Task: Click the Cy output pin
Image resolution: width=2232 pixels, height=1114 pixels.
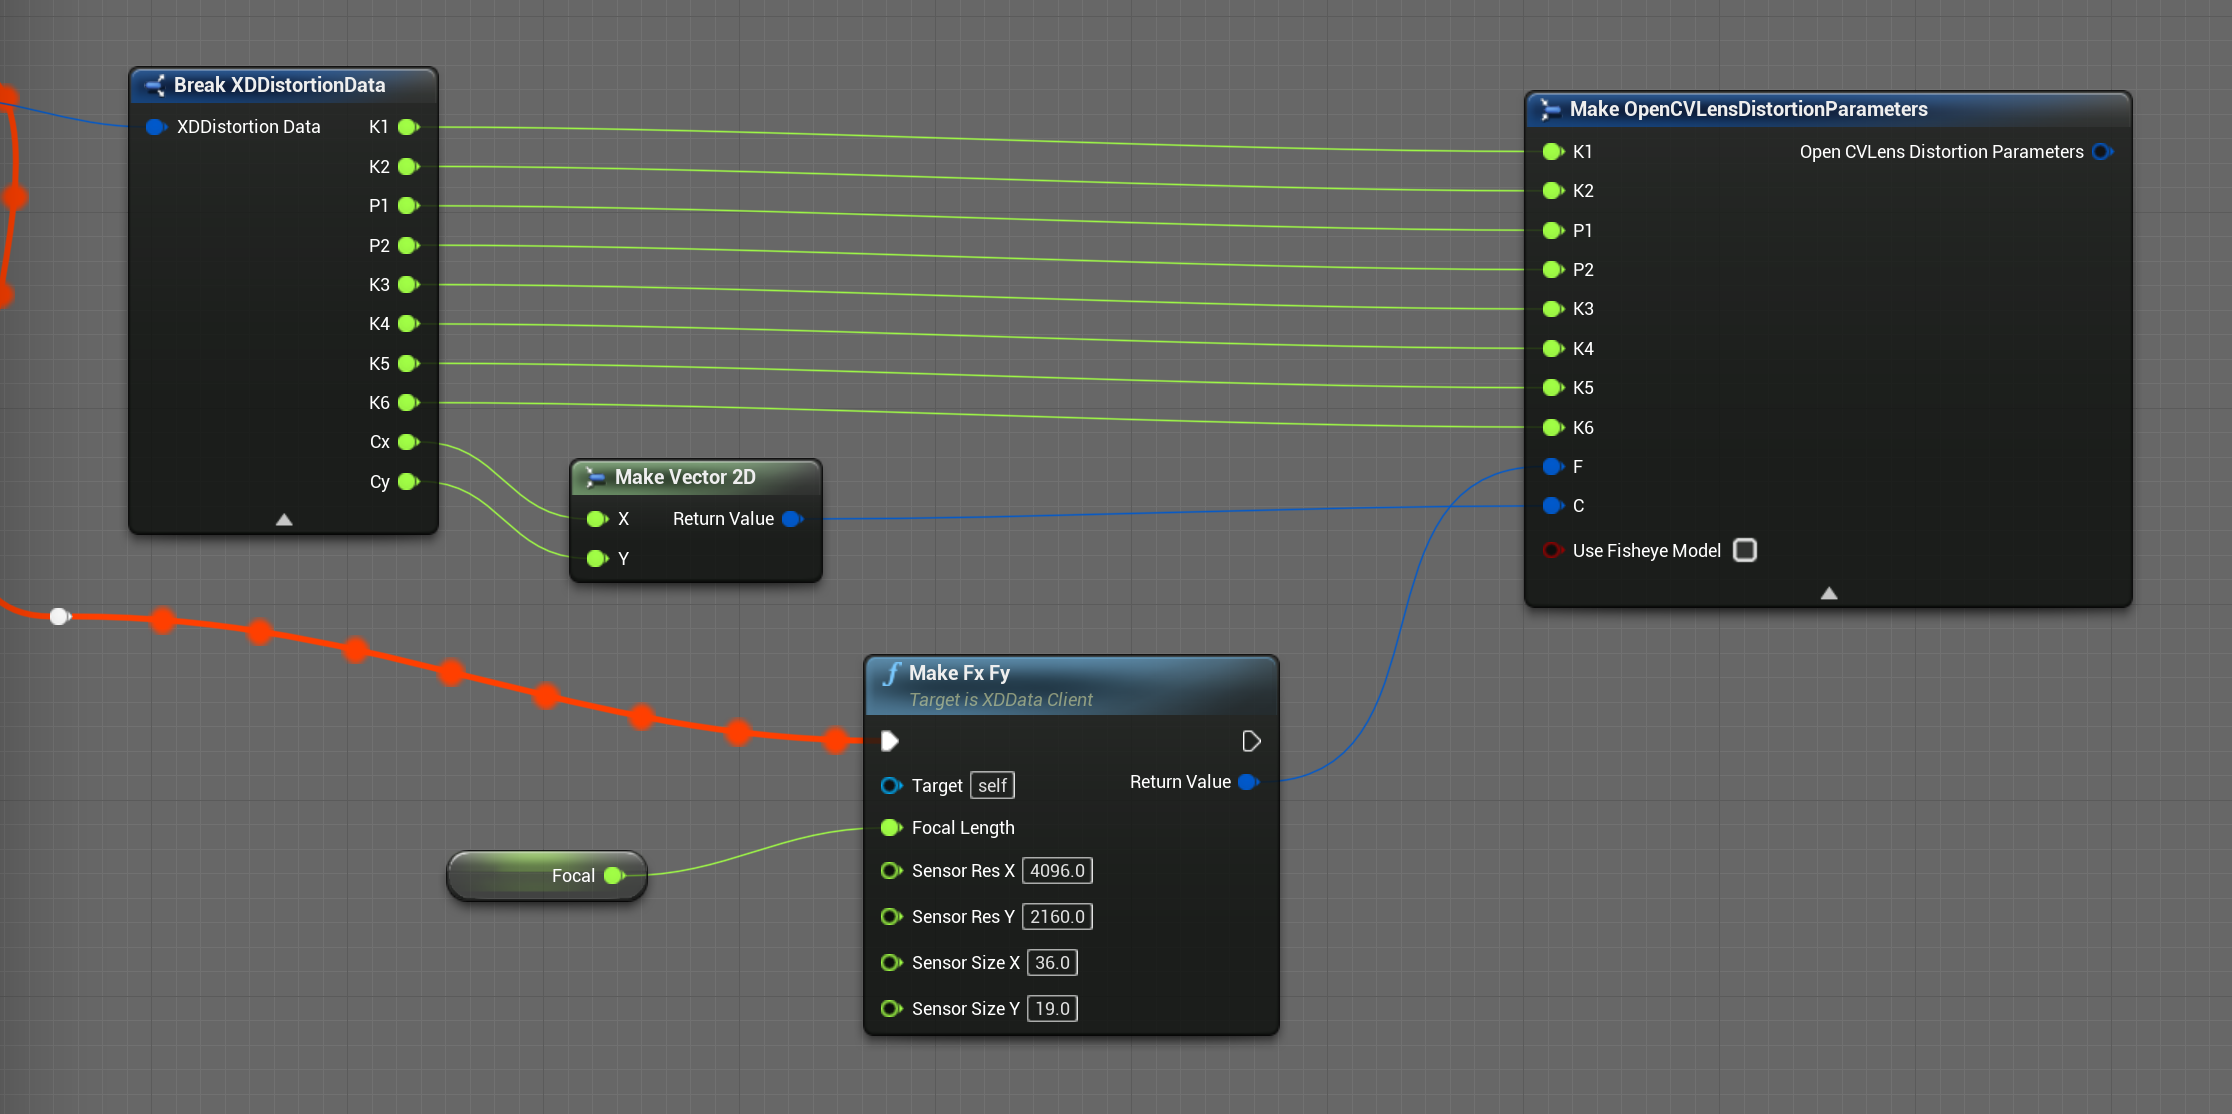Action: point(408,482)
